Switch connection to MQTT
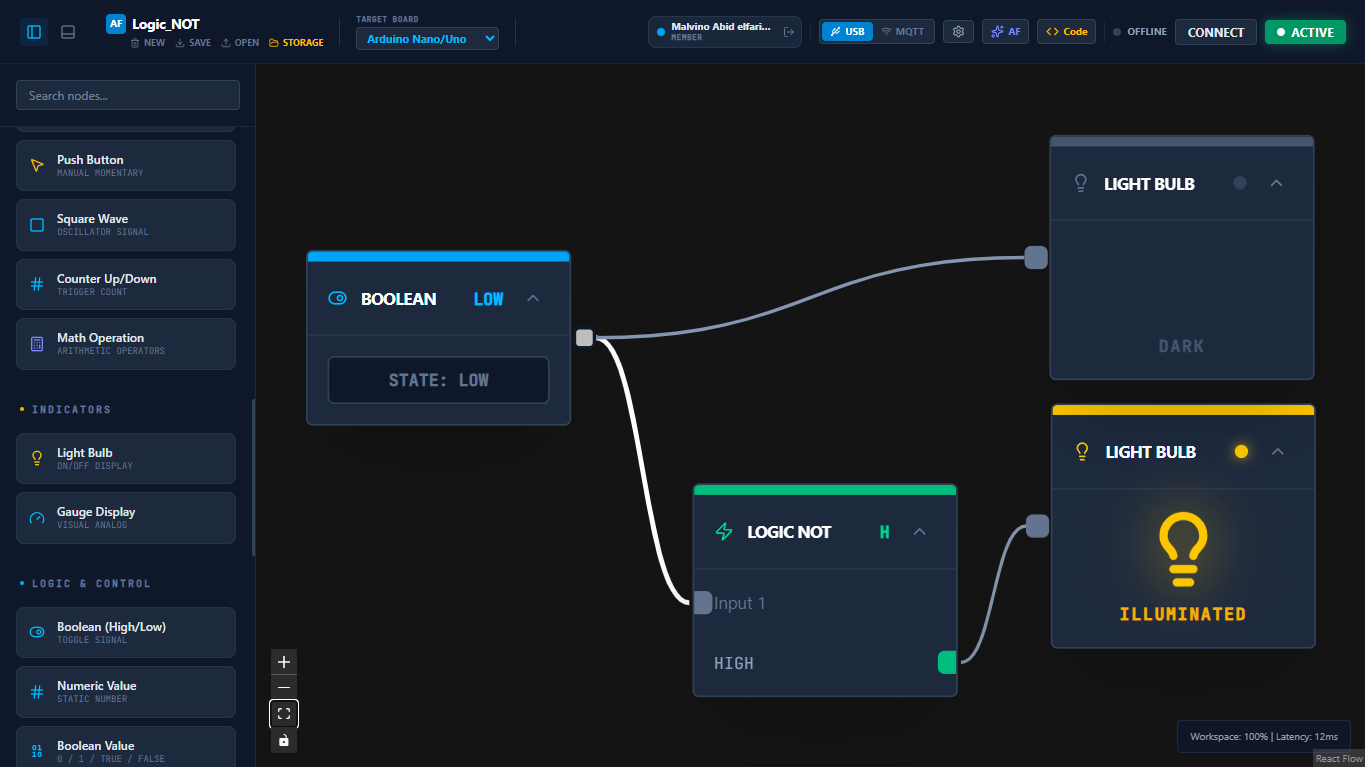 (903, 32)
